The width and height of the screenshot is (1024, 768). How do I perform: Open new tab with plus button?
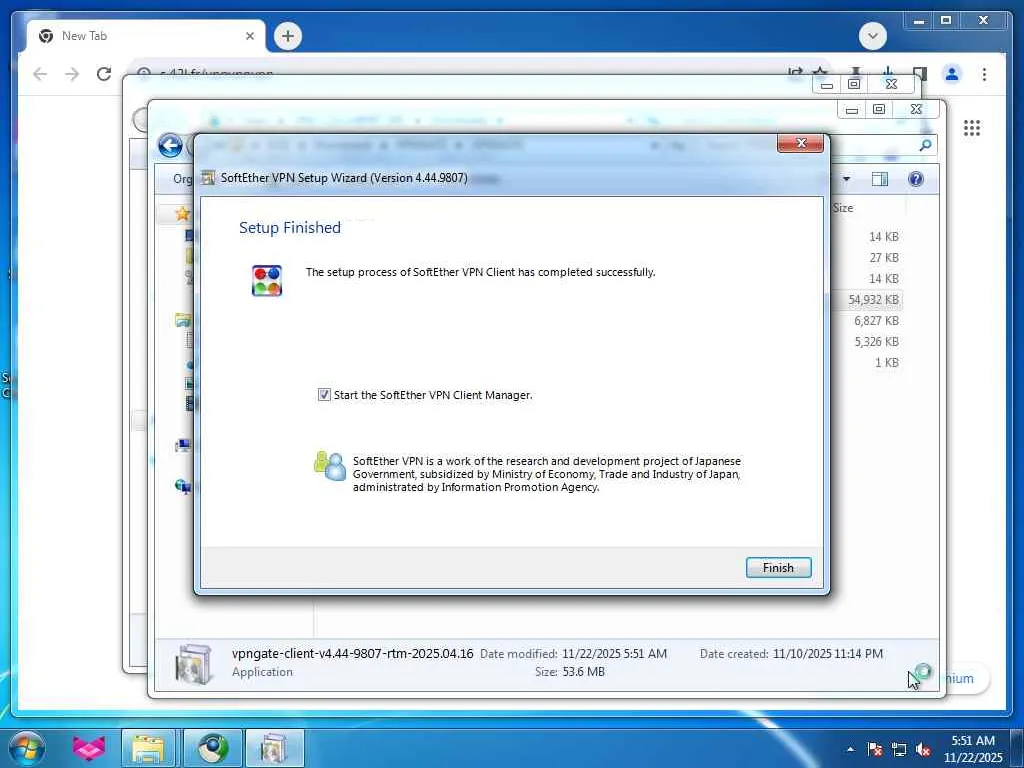click(288, 36)
